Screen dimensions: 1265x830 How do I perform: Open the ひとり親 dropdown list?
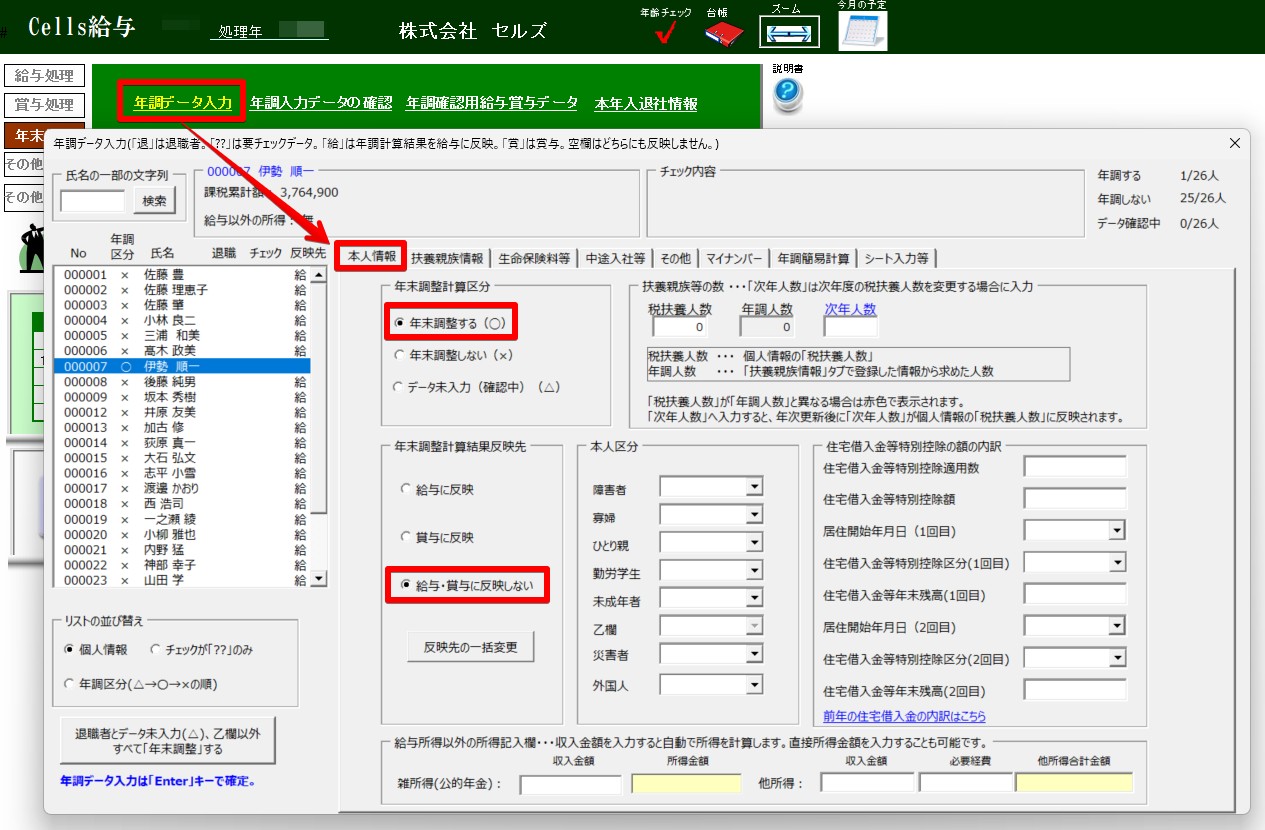pos(754,543)
